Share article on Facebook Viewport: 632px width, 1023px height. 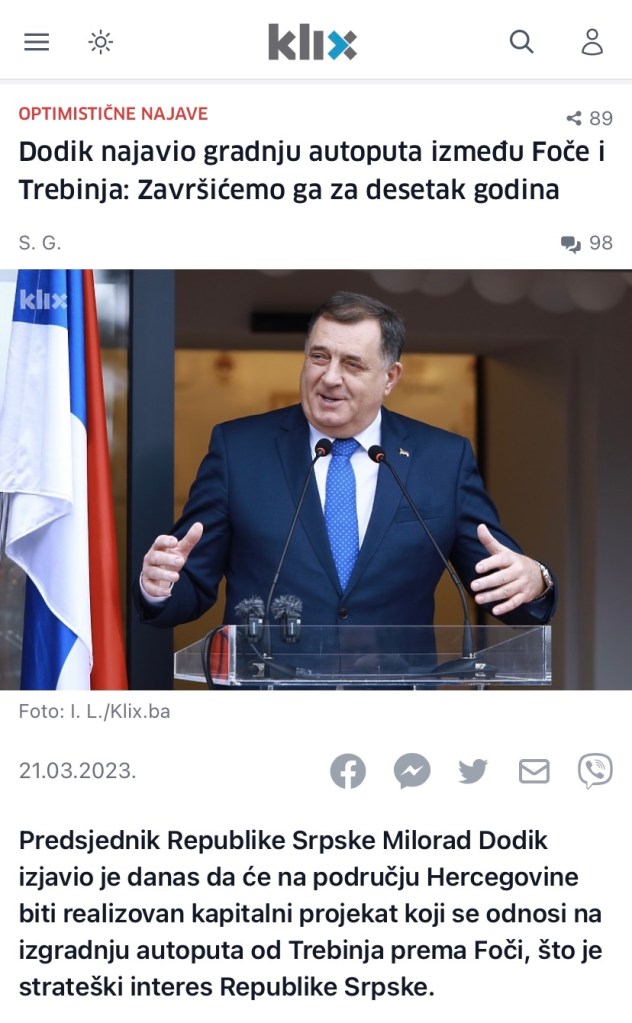pyautogui.click(x=348, y=771)
